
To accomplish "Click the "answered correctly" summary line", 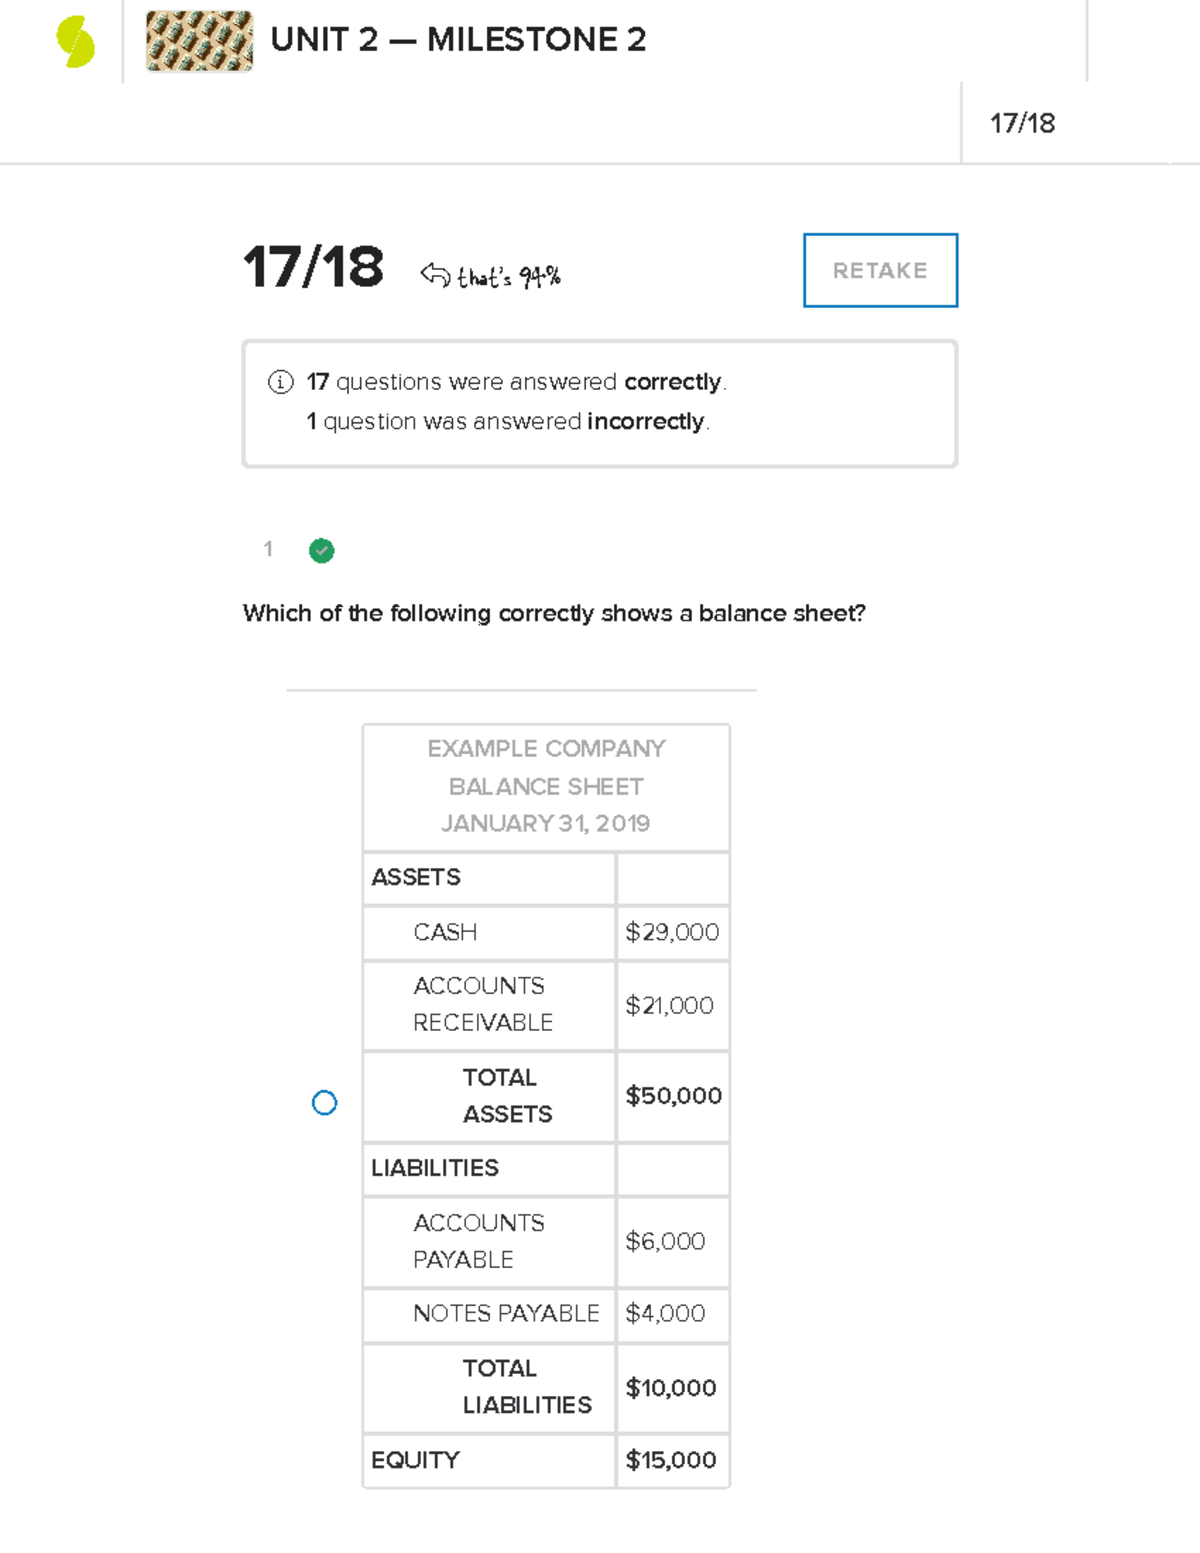I will click(x=516, y=382).
